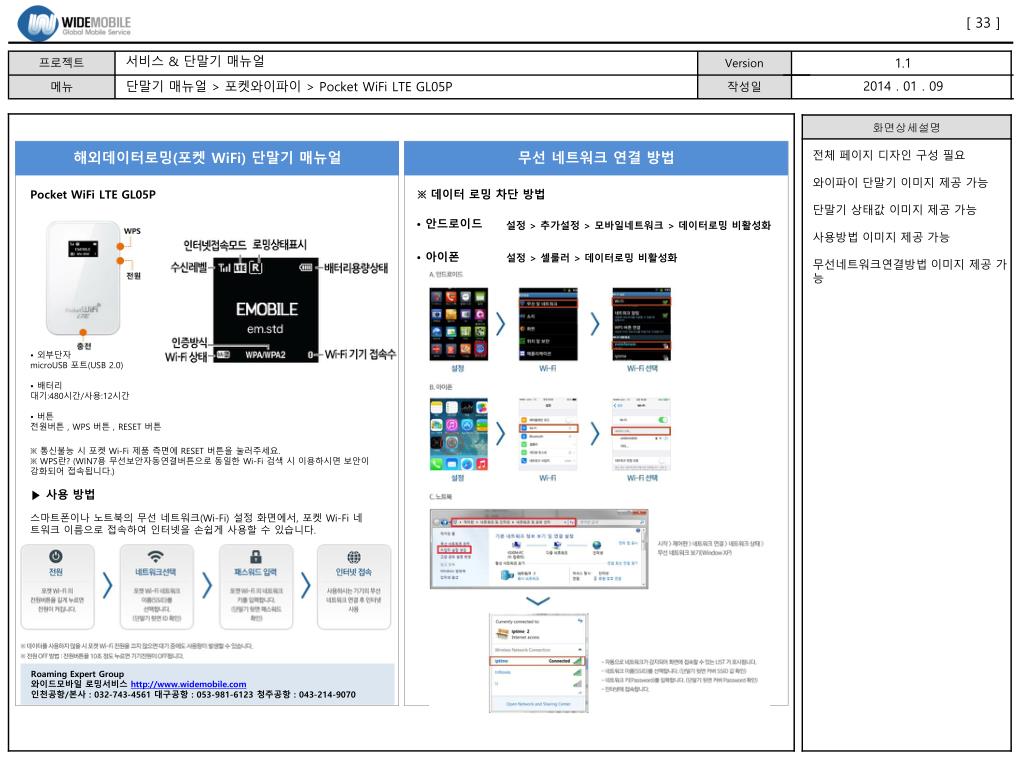Click the 무선 네트워크 연결 방법 banner
This screenshot has width=1024, height=768.
point(596,157)
